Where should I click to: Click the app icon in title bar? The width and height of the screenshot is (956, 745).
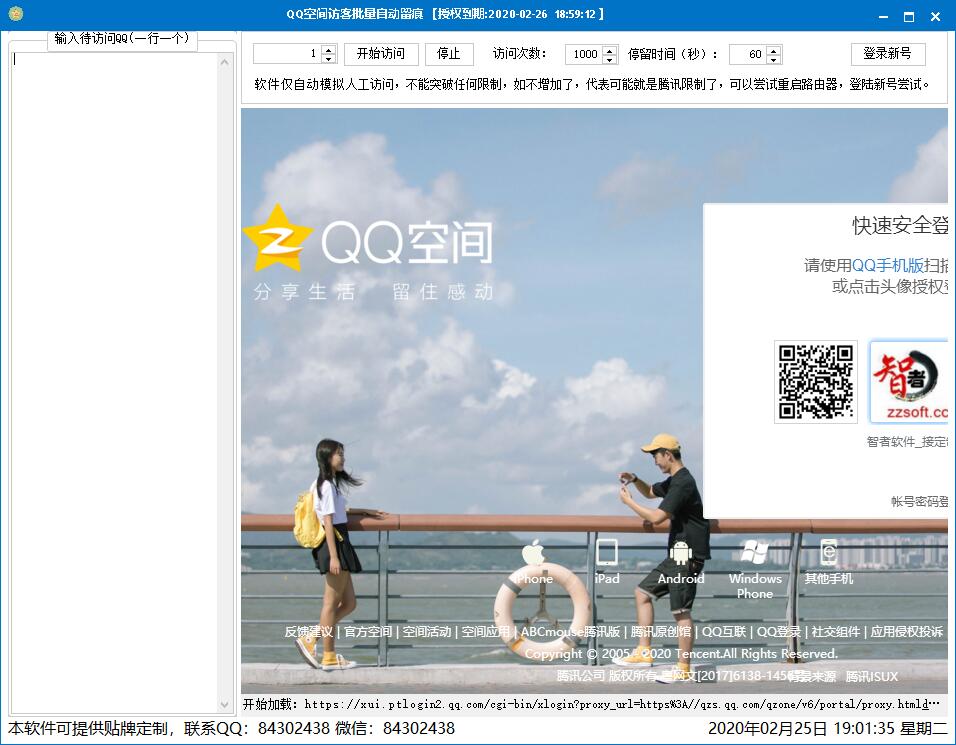15,14
